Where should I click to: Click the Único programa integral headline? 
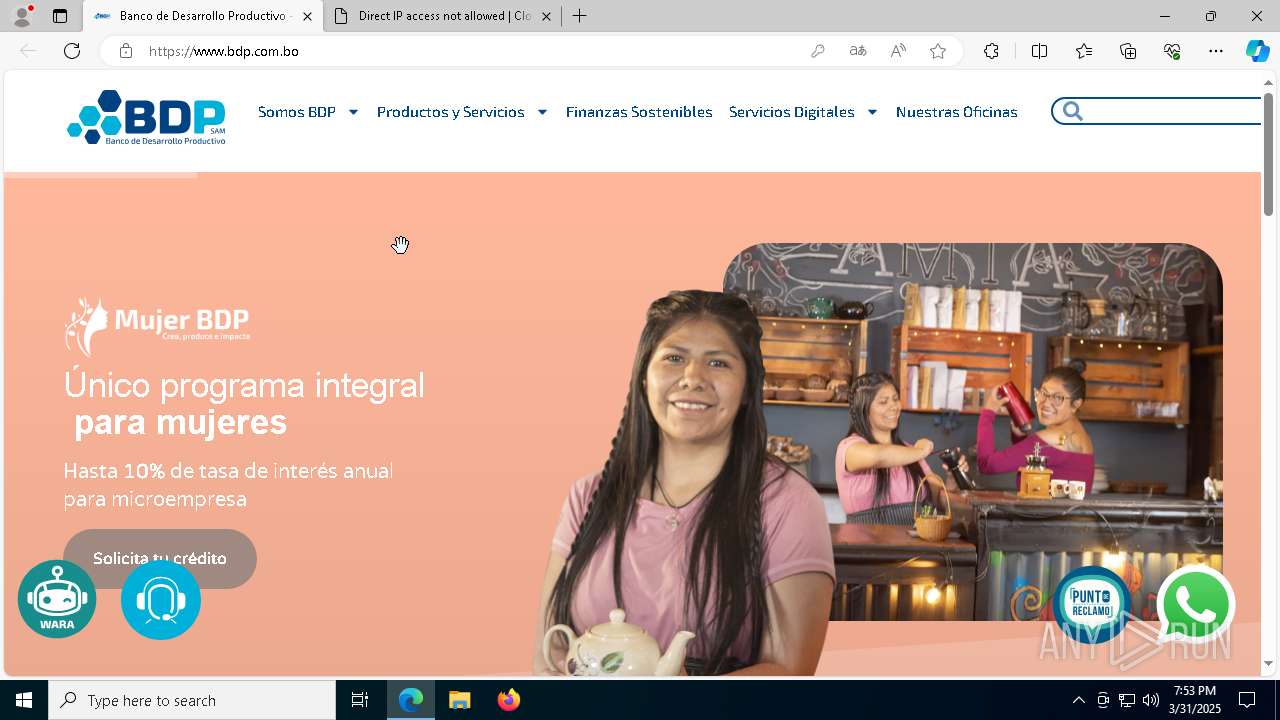[244, 403]
